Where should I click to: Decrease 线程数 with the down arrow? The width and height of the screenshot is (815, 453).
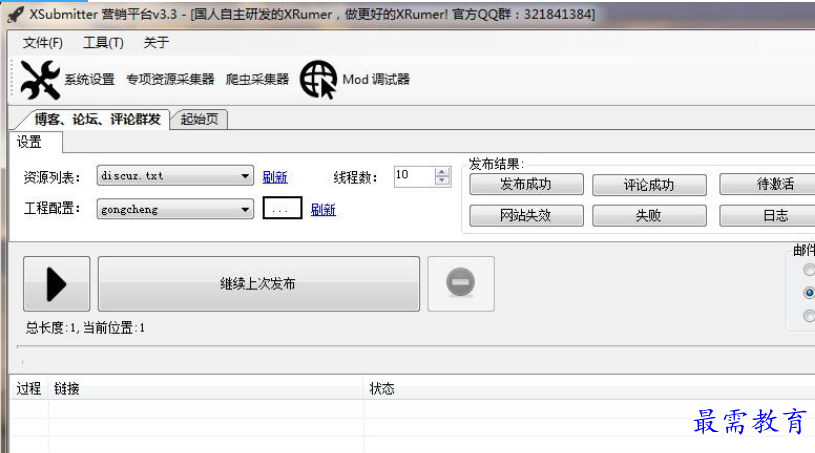(442, 180)
